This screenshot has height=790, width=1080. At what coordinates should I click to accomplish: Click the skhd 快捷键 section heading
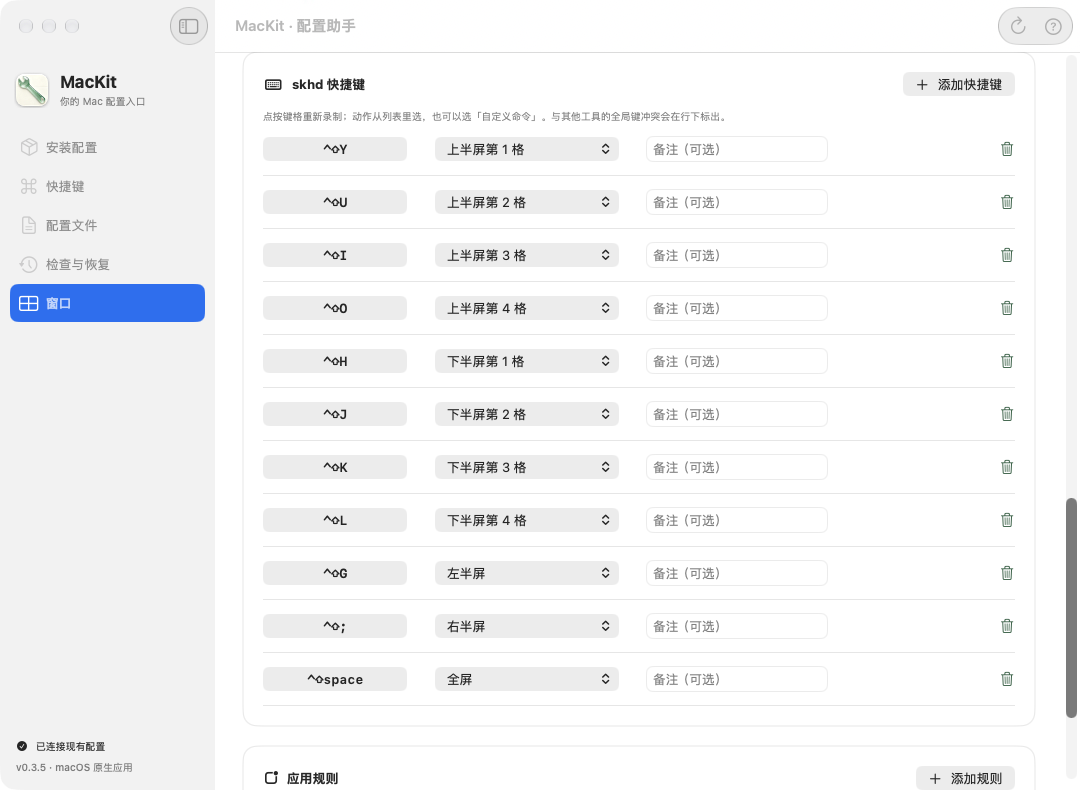pos(328,85)
